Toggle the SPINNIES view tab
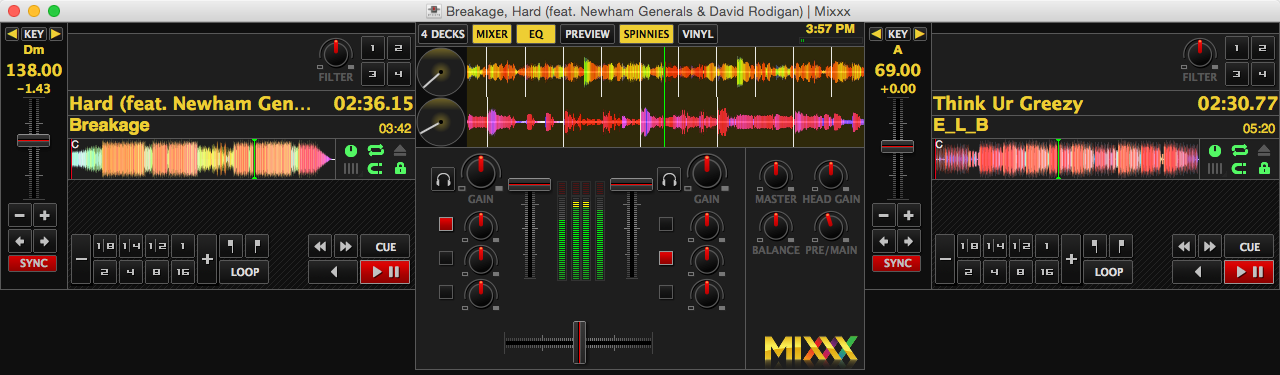Viewport: 1280px width, 375px height. [x=646, y=34]
